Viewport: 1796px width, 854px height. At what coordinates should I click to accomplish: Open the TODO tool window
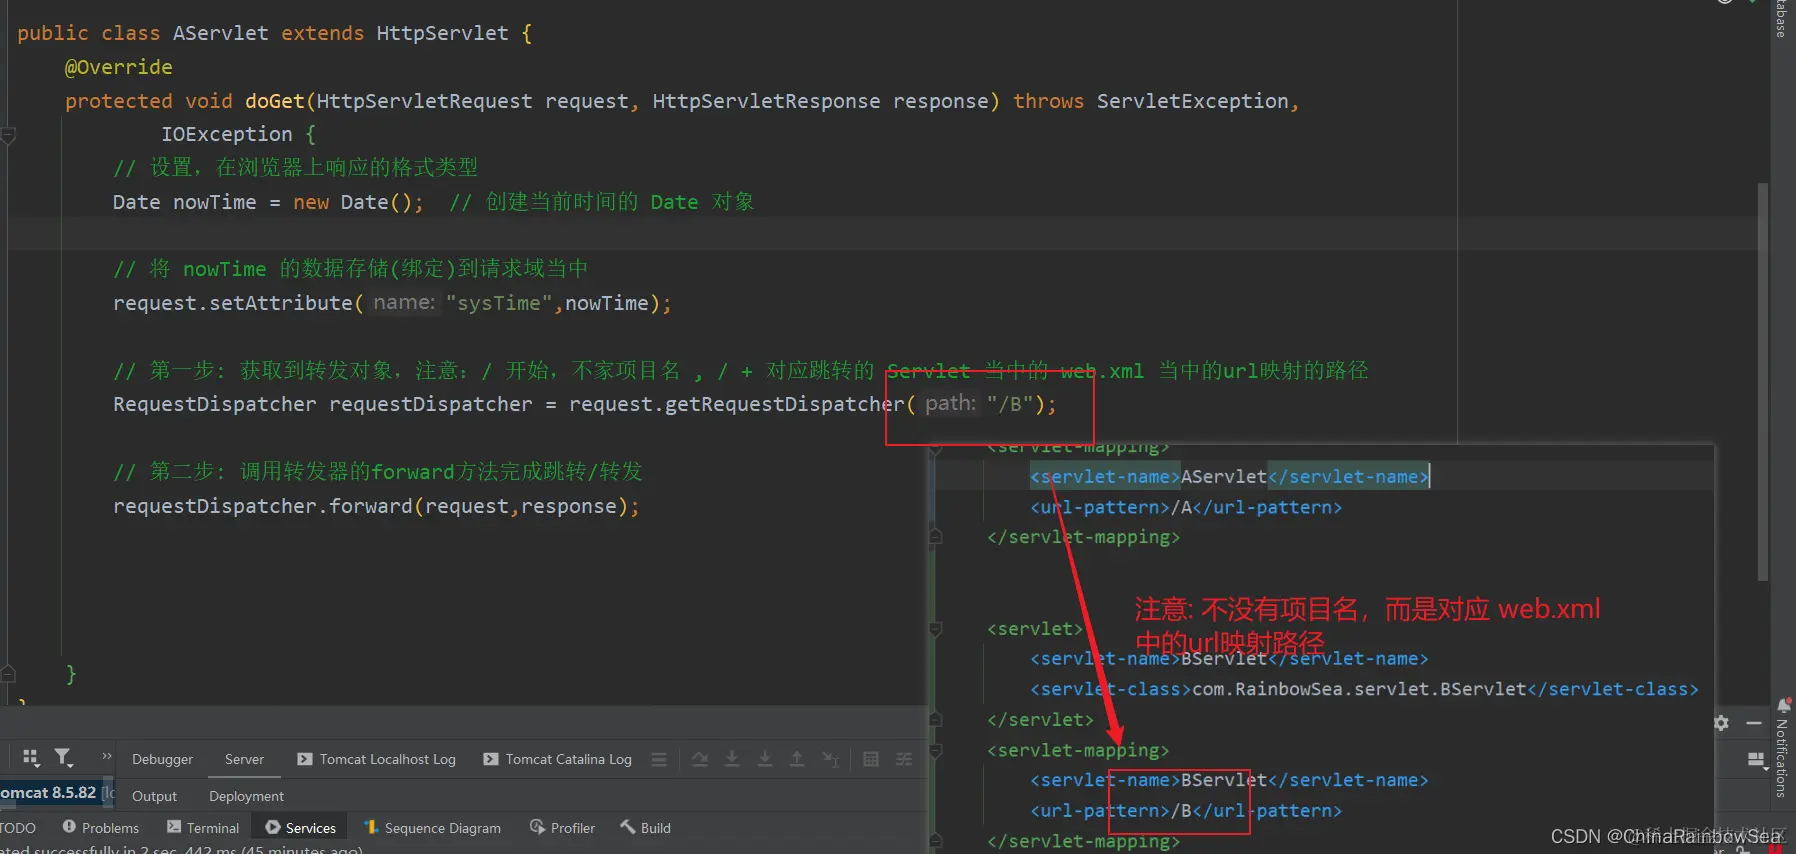click(x=18, y=828)
